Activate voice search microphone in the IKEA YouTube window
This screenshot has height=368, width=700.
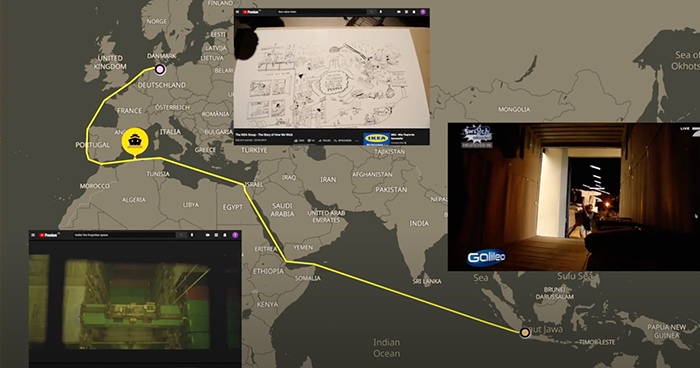[x=381, y=12]
